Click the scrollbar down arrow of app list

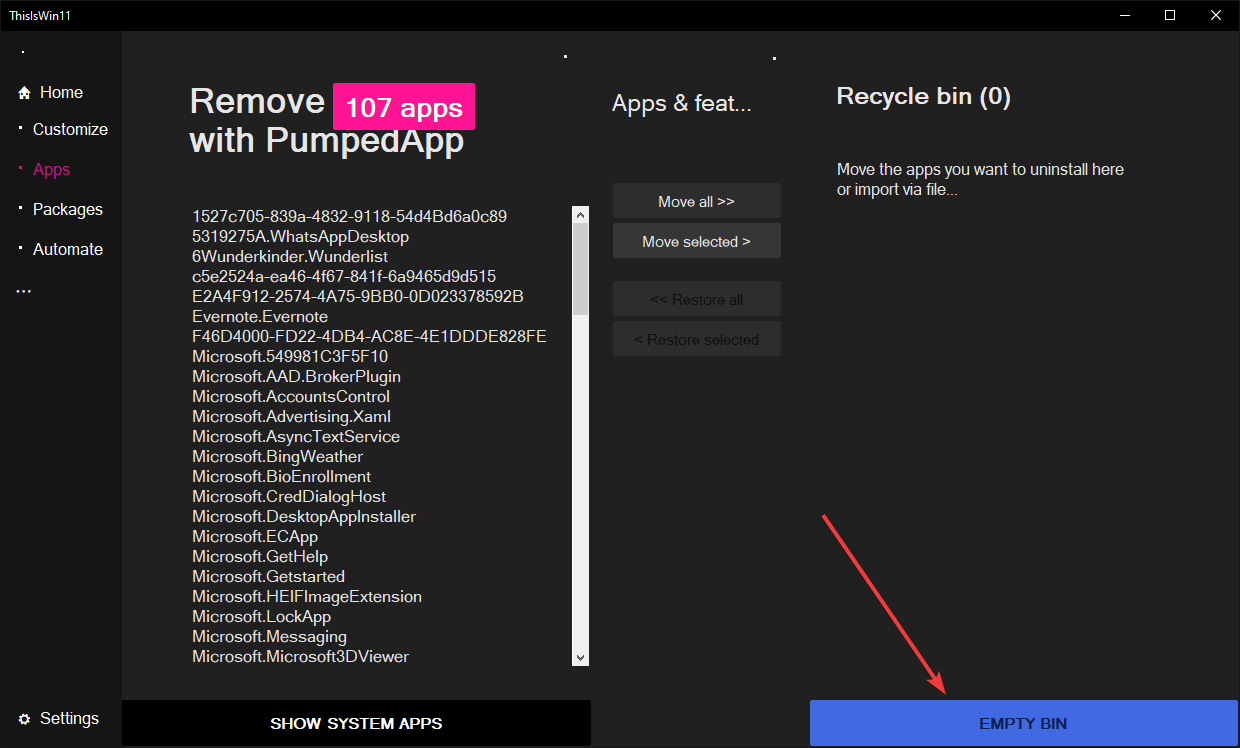coord(580,657)
